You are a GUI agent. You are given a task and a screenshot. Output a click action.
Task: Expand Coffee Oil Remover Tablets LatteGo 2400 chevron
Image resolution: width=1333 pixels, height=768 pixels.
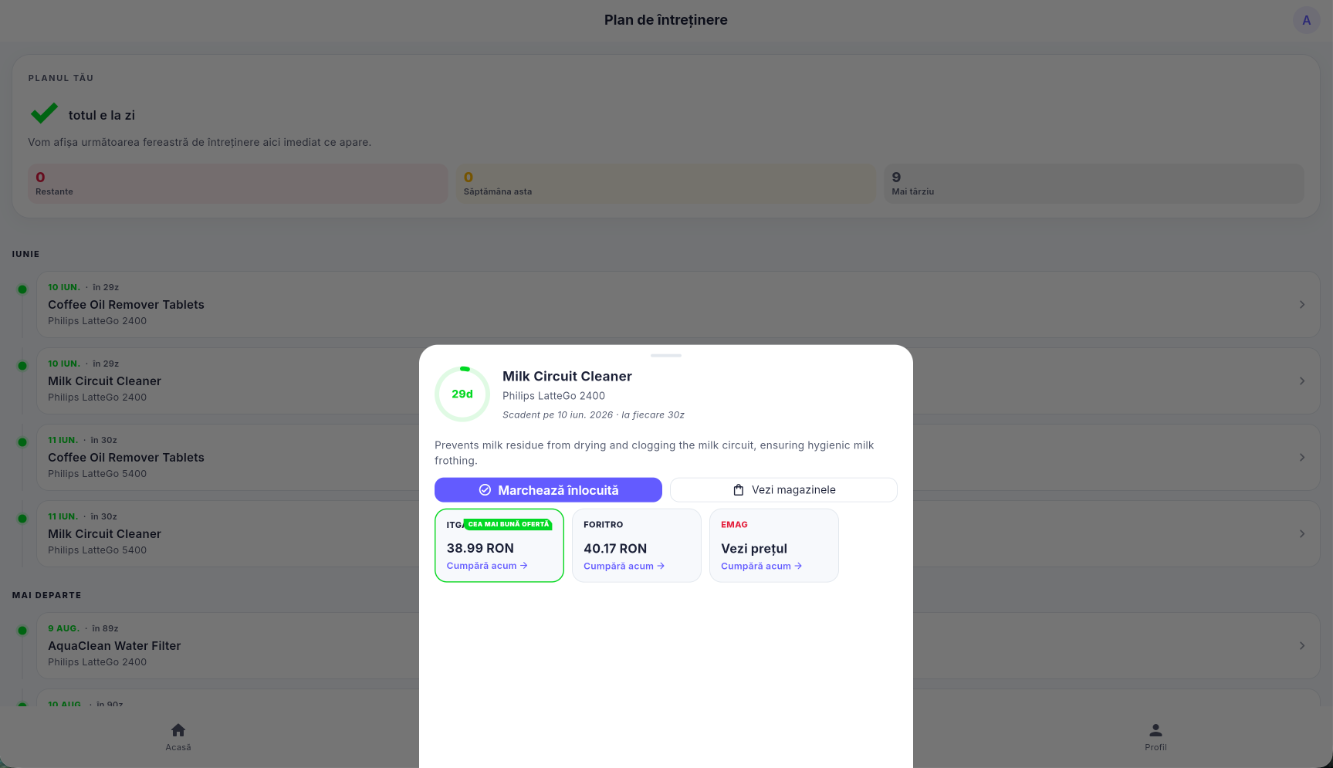(1302, 304)
